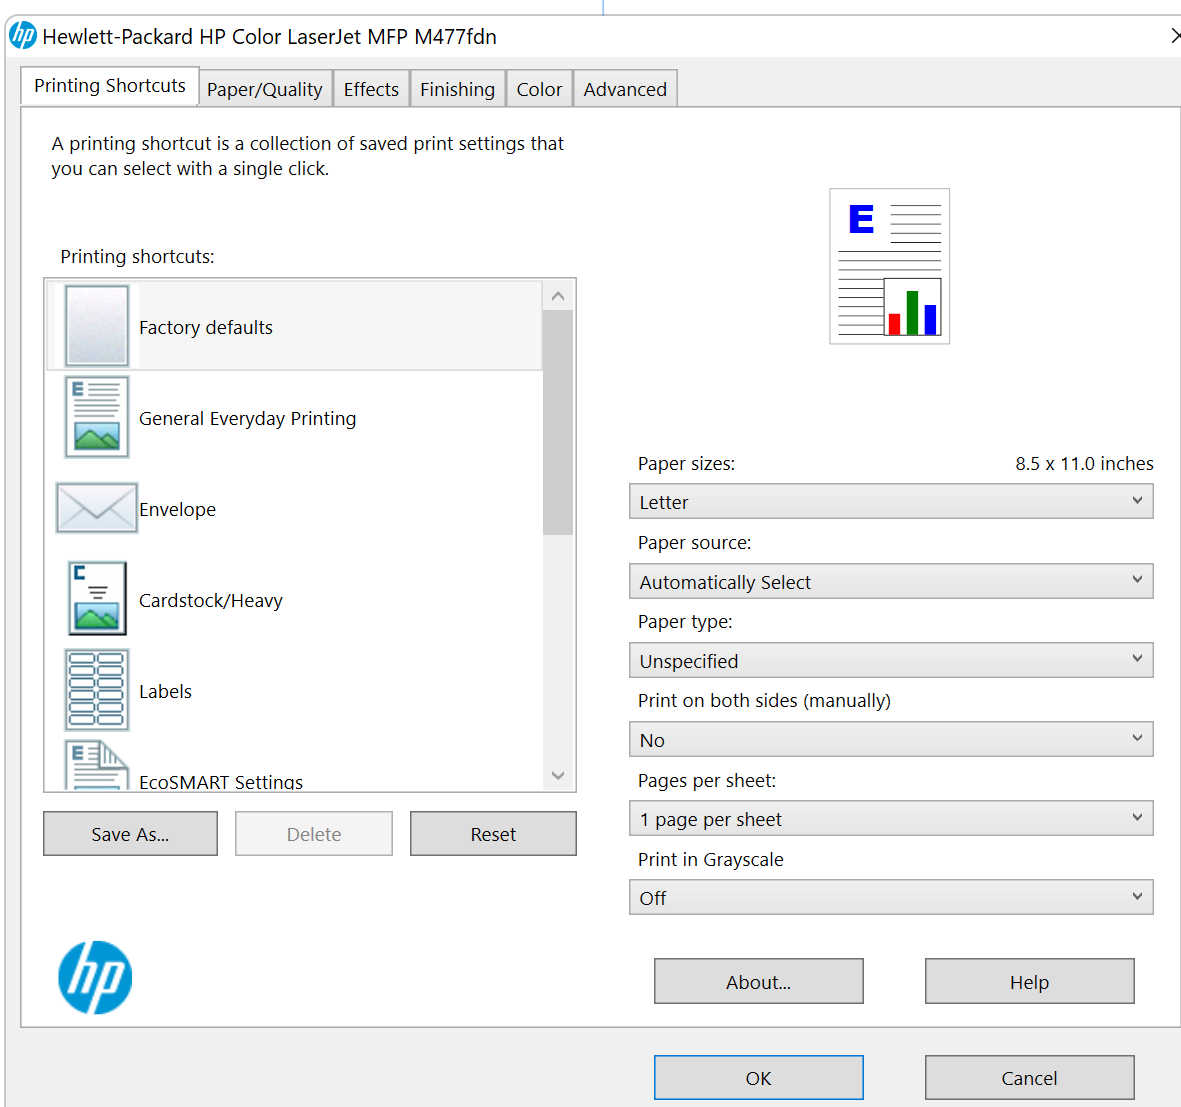Screen dimensions: 1181x1107
Task: Open the Color tab
Action: click(539, 89)
